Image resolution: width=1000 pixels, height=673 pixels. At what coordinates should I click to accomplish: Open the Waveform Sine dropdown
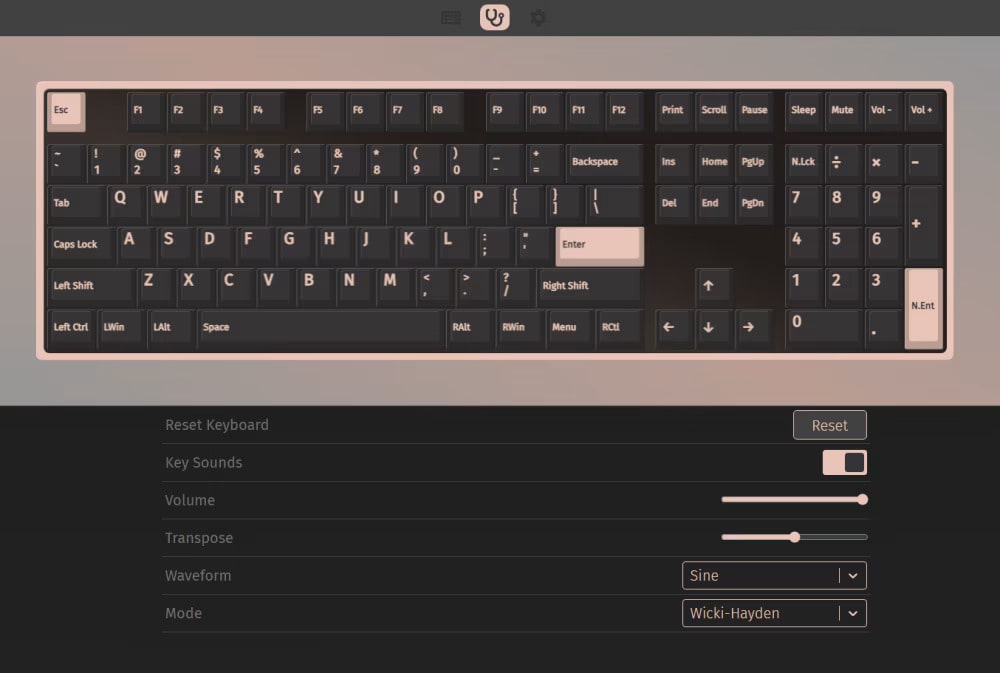coord(762,576)
